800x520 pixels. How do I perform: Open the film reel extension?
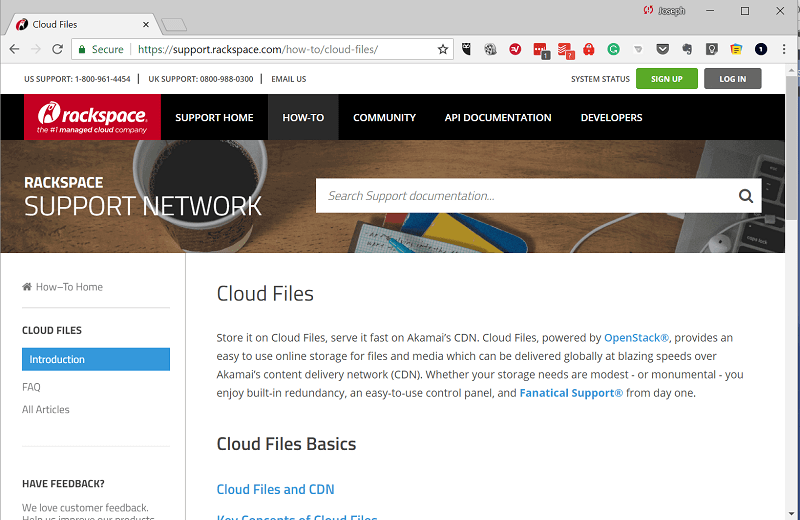point(490,49)
